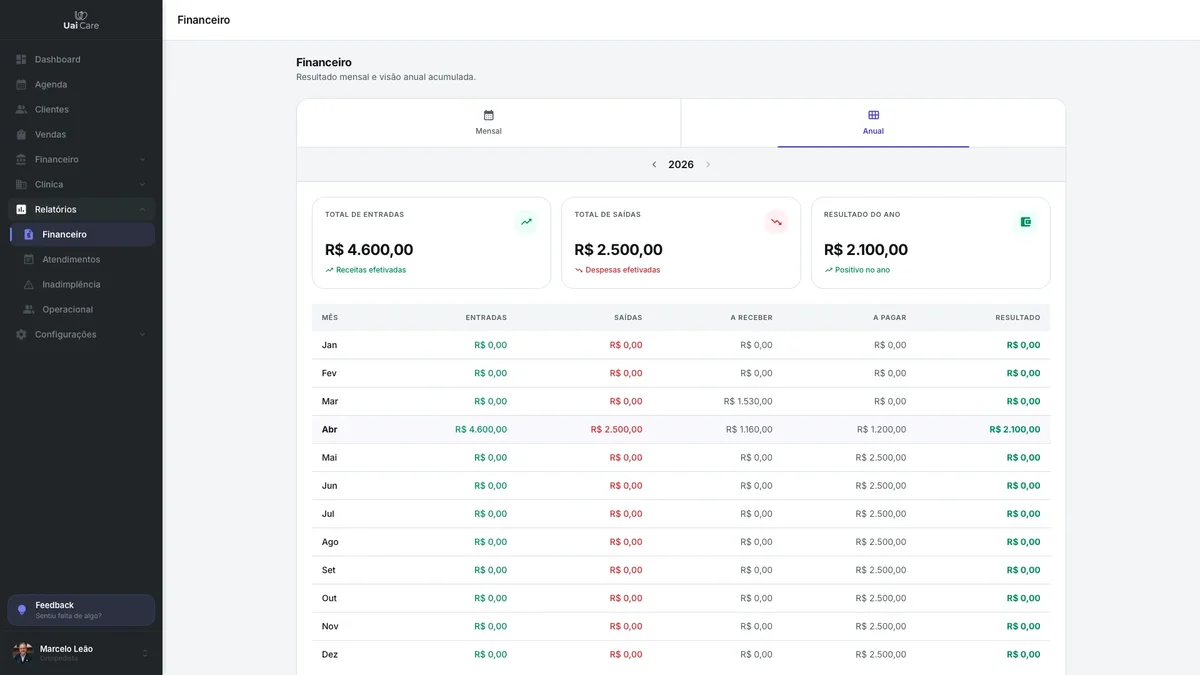Switch to the Mensal tab
Viewport: 1200px width, 675px height.
coord(489,123)
